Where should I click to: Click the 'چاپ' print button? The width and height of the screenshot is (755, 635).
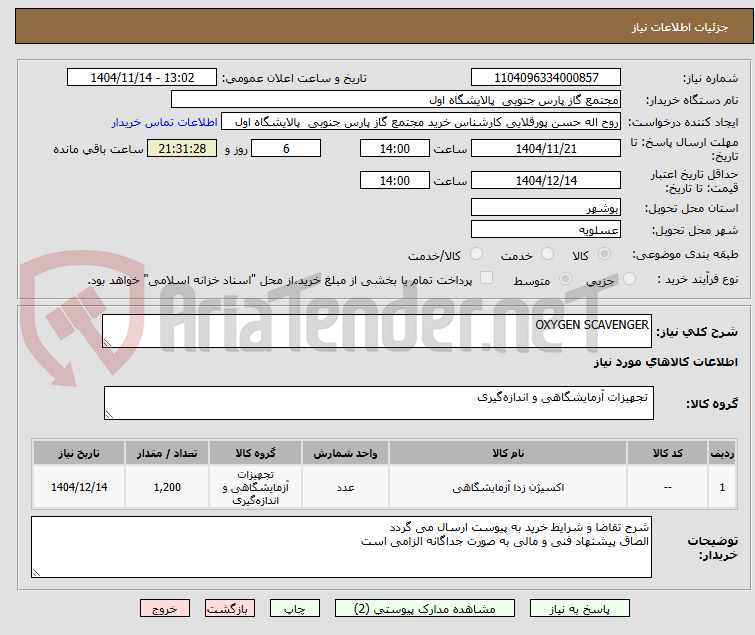pos(295,609)
